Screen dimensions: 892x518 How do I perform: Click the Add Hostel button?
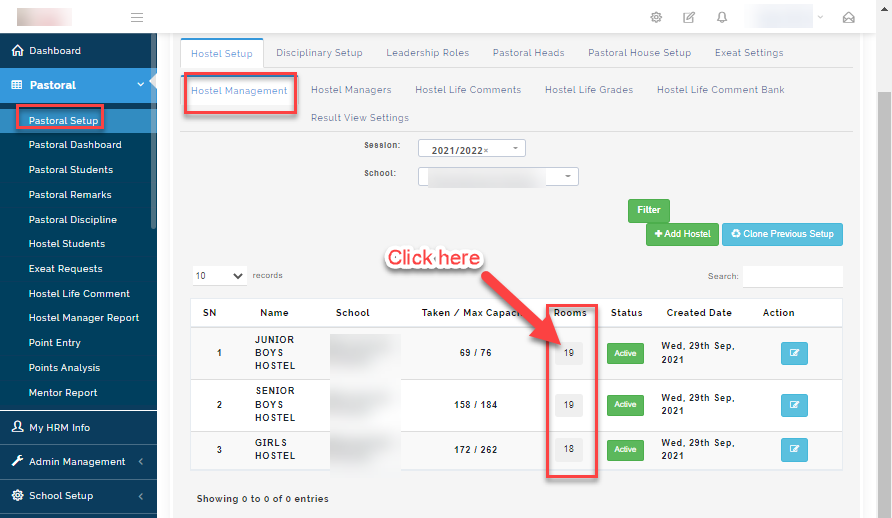point(682,234)
